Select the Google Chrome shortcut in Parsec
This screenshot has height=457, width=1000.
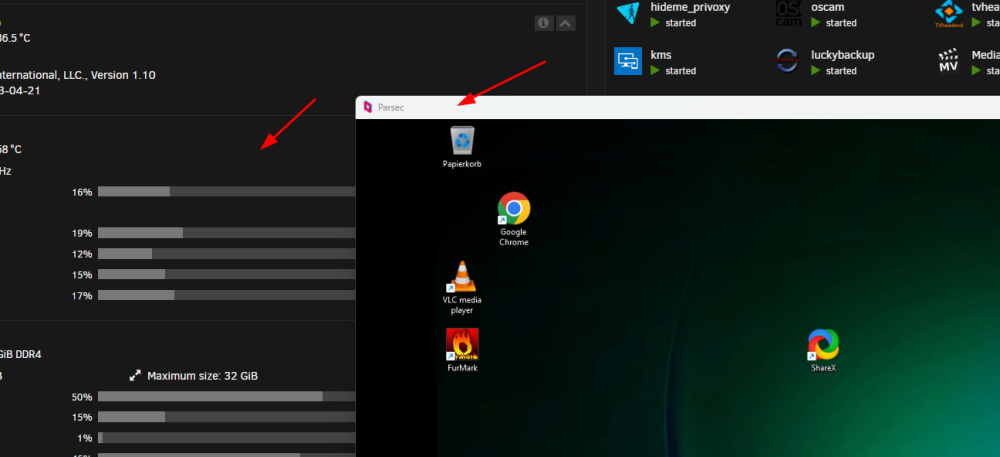[514, 219]
